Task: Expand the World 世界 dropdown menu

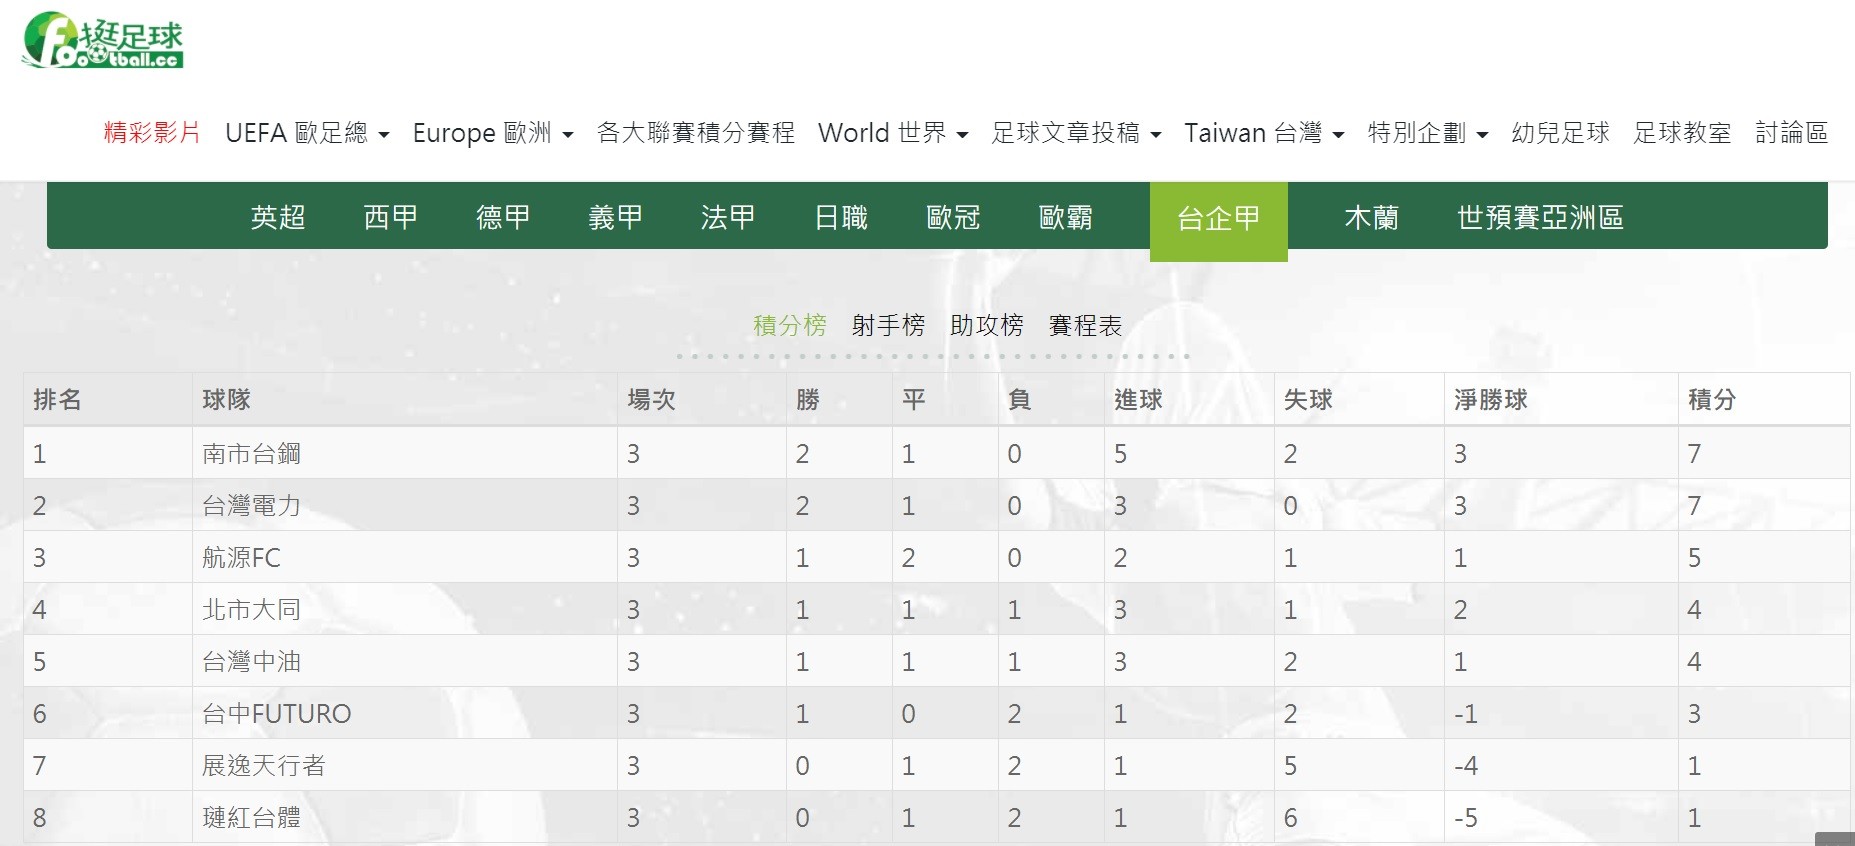Action: 893,133
